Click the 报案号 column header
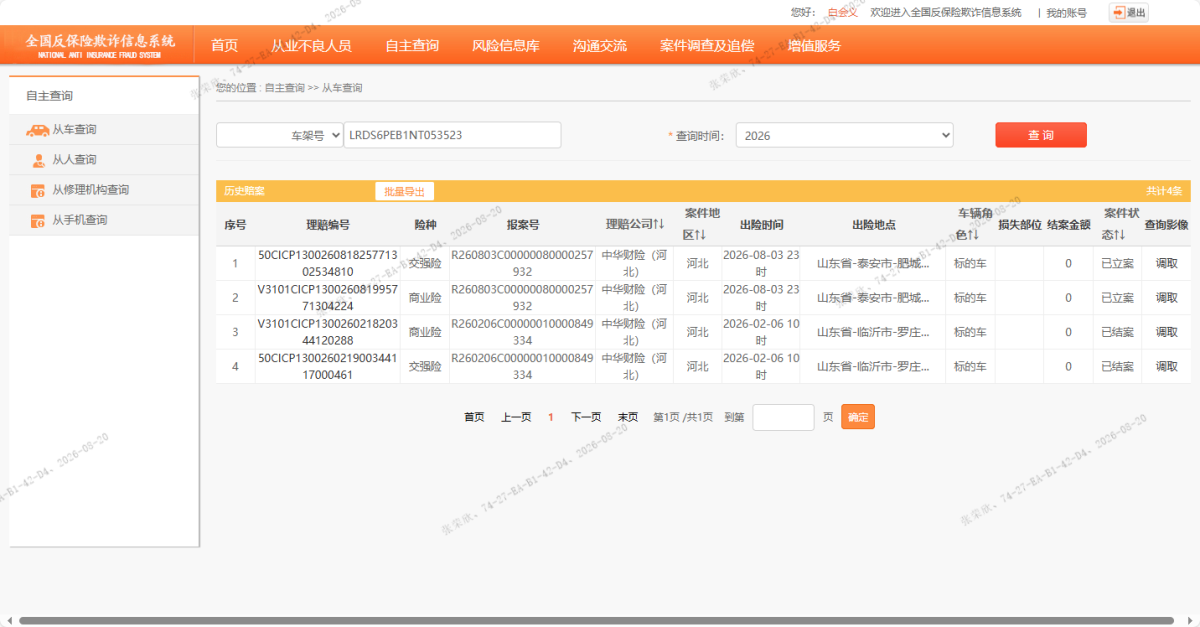The height and width of the screenshot is (627, 1200). coord(523,225)
